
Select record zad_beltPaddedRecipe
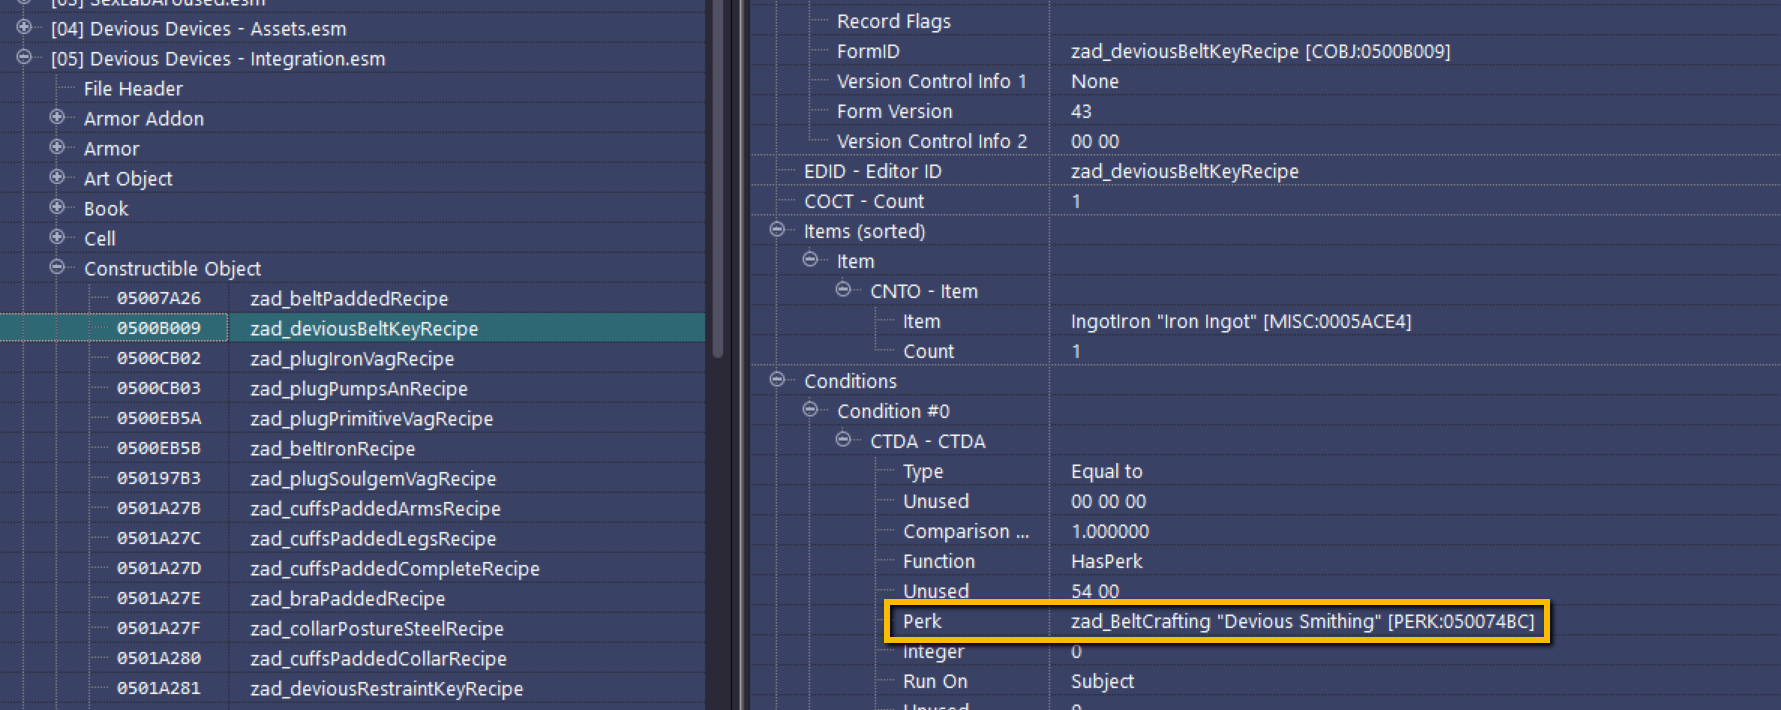(x=349, y=299)
